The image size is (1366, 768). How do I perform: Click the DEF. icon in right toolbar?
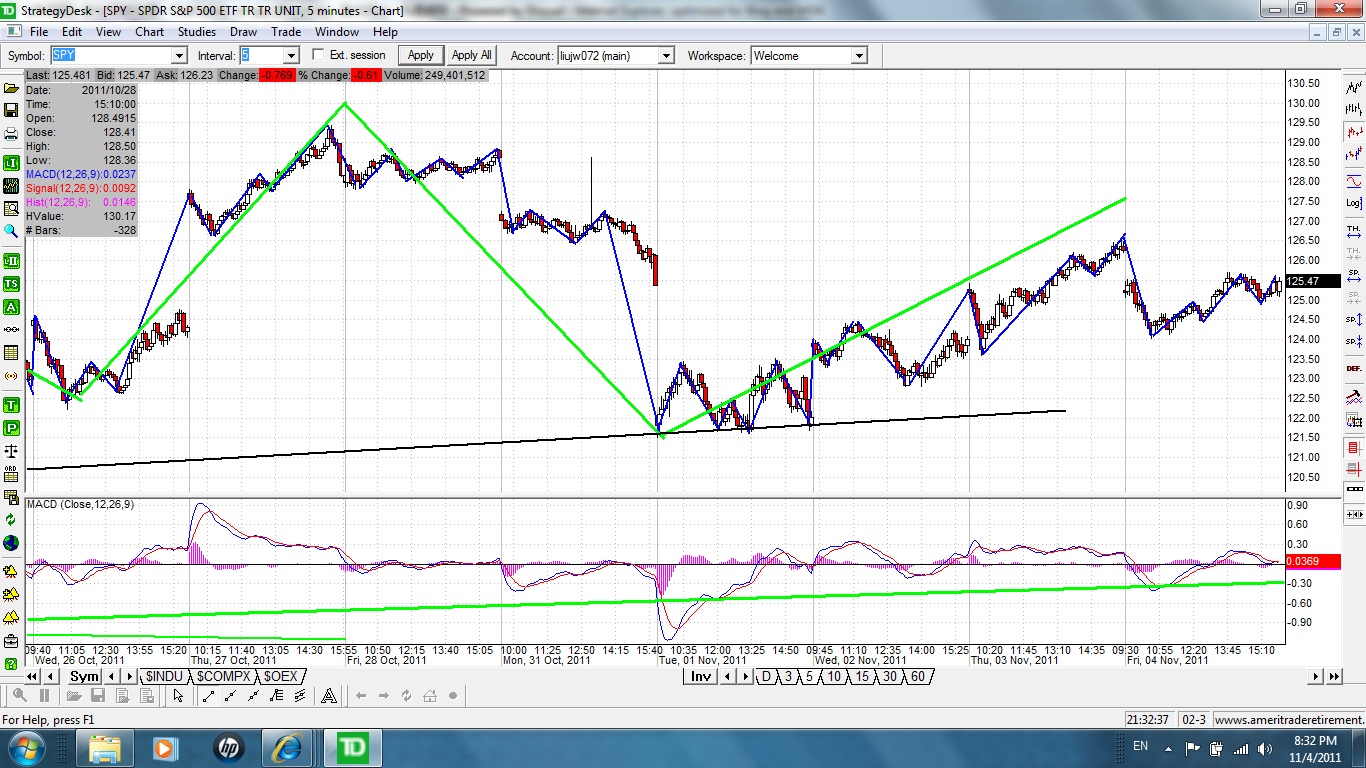pyautogui.click(x=1354, y=368)
